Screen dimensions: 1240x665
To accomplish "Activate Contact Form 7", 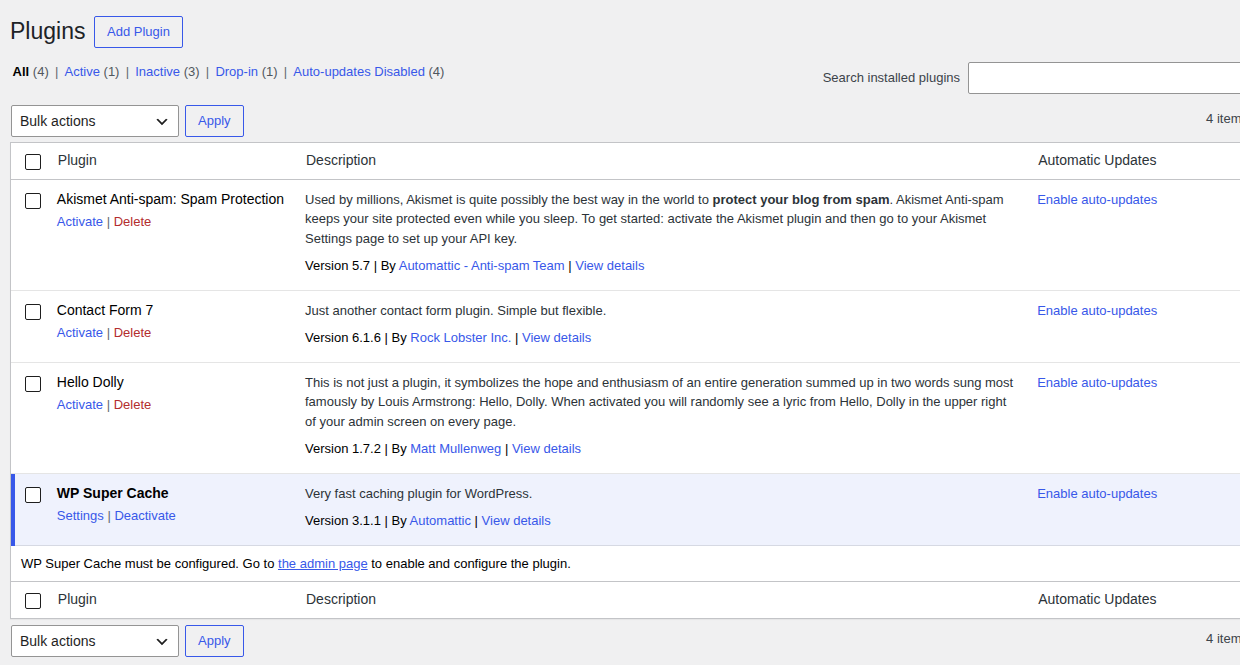I will [x=80, y=333].
